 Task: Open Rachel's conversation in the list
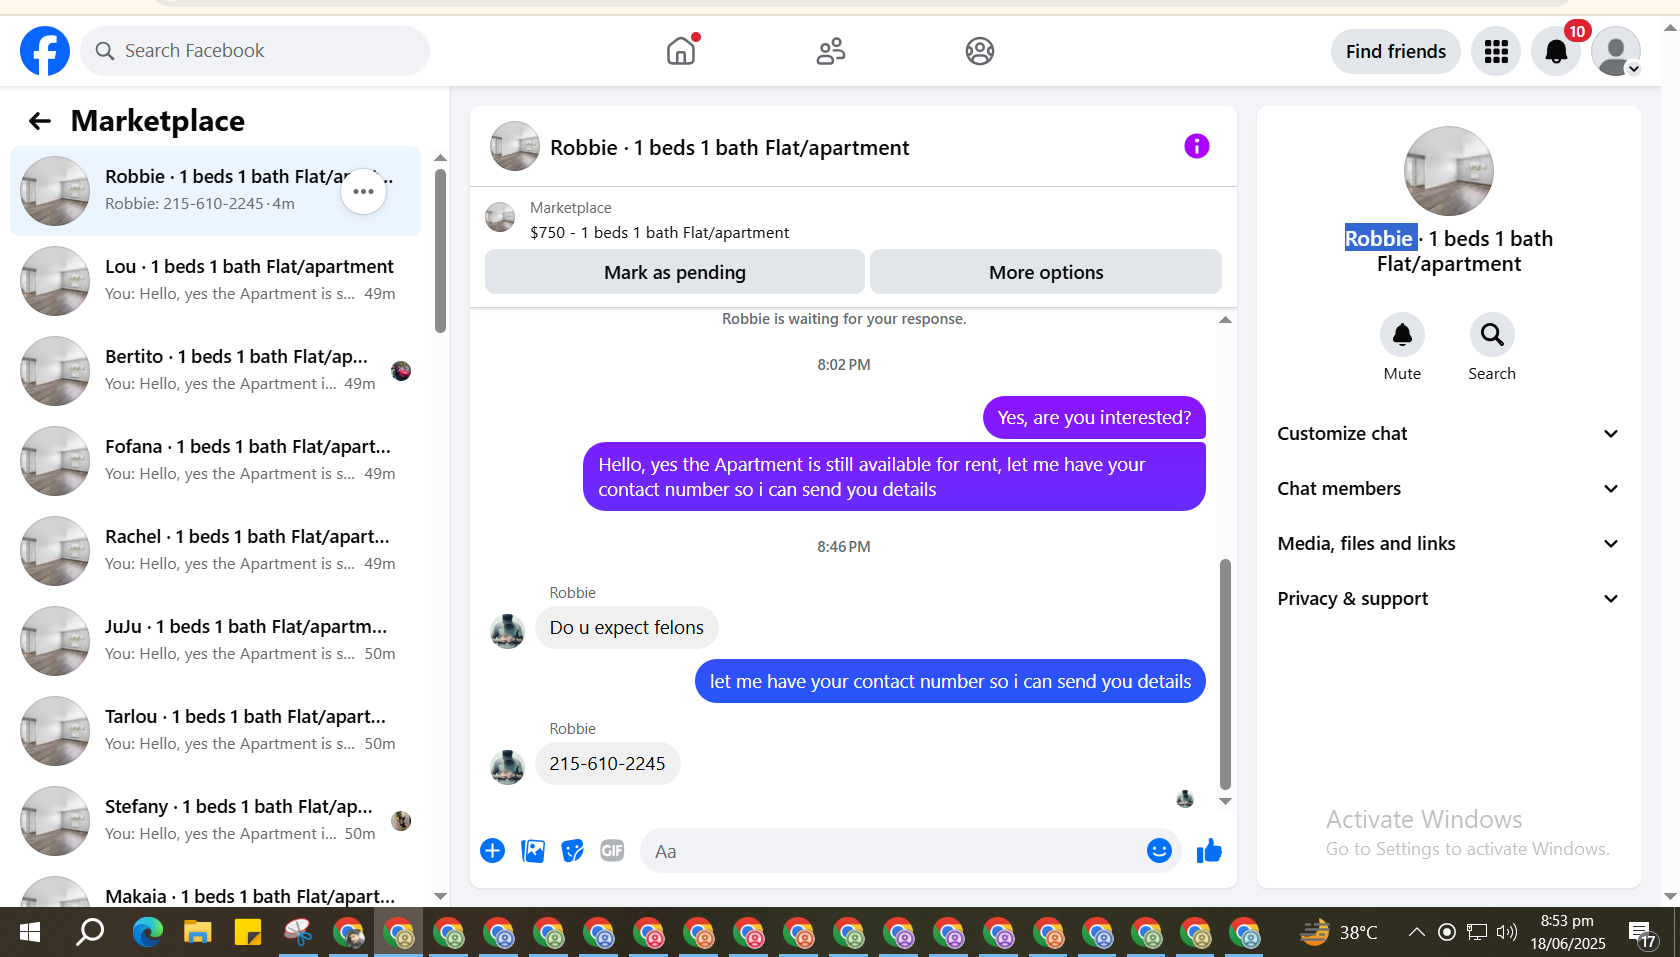[215, 551]
